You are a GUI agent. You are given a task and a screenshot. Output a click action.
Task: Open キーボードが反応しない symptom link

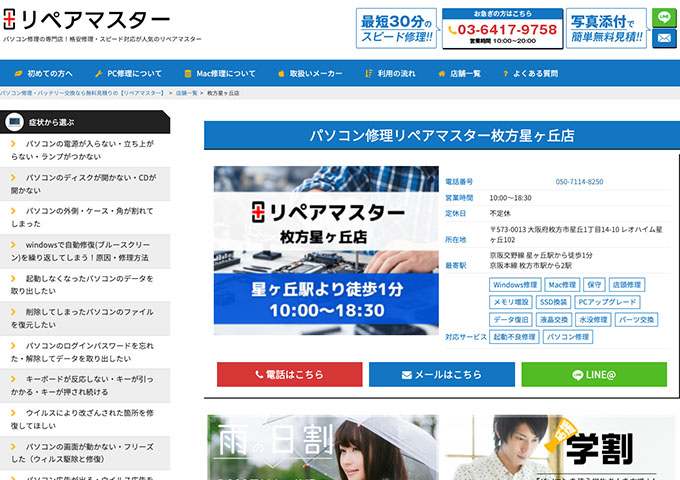click(x=85, y=385)
